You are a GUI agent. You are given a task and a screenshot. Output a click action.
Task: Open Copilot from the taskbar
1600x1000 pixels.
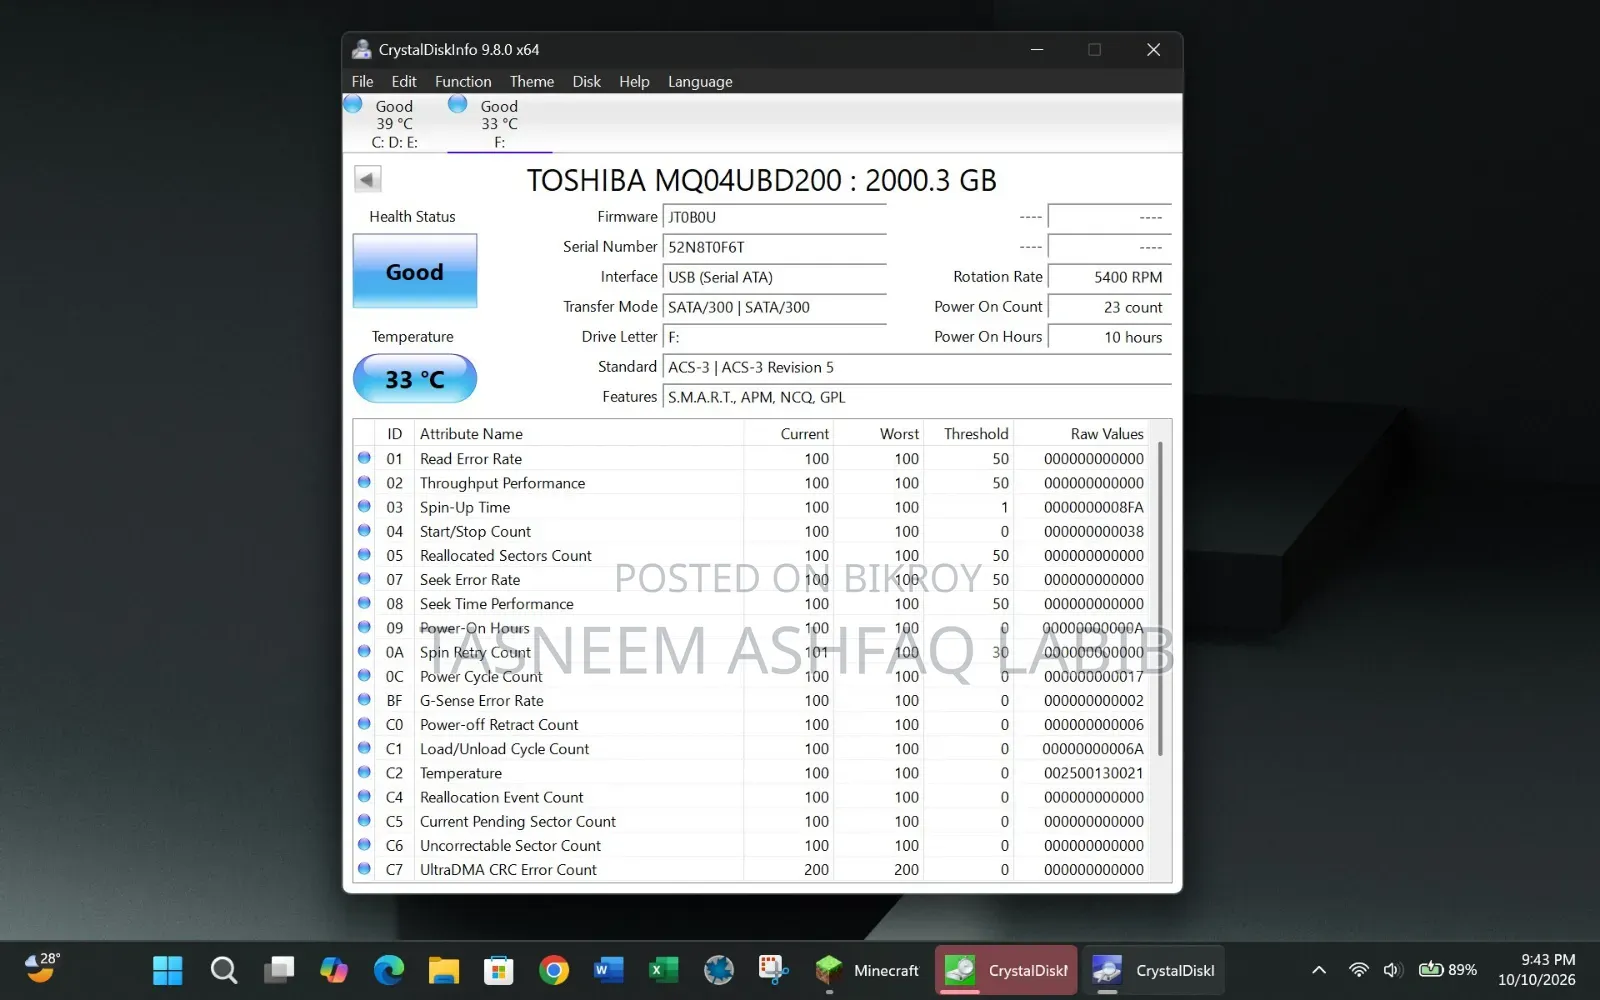point(334,970)
